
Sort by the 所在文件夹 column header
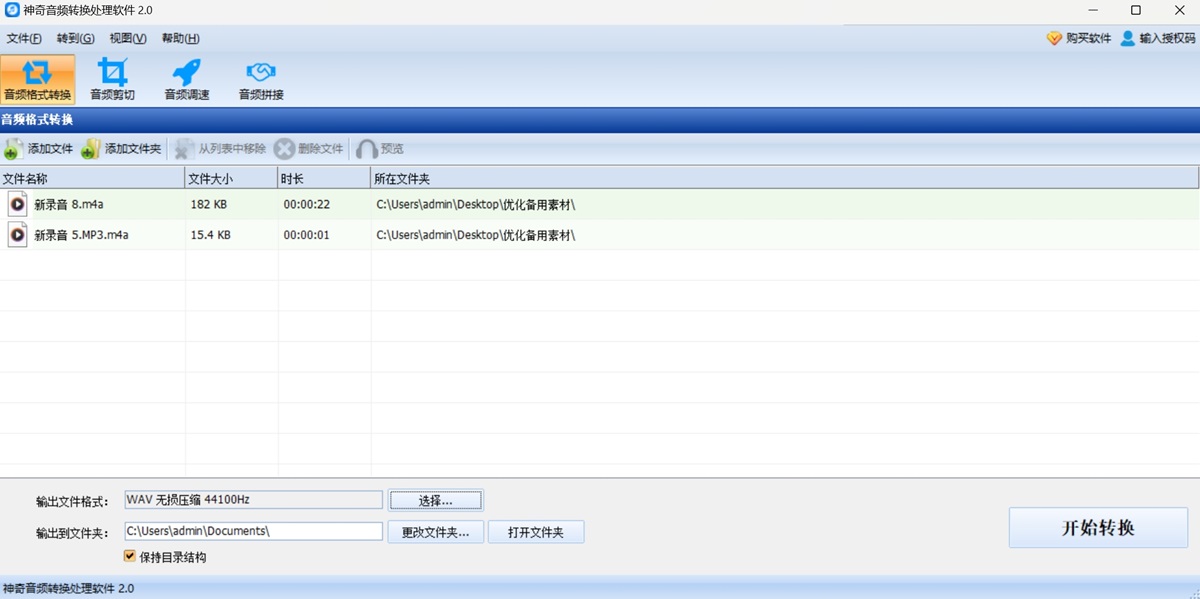pos(785,178)
